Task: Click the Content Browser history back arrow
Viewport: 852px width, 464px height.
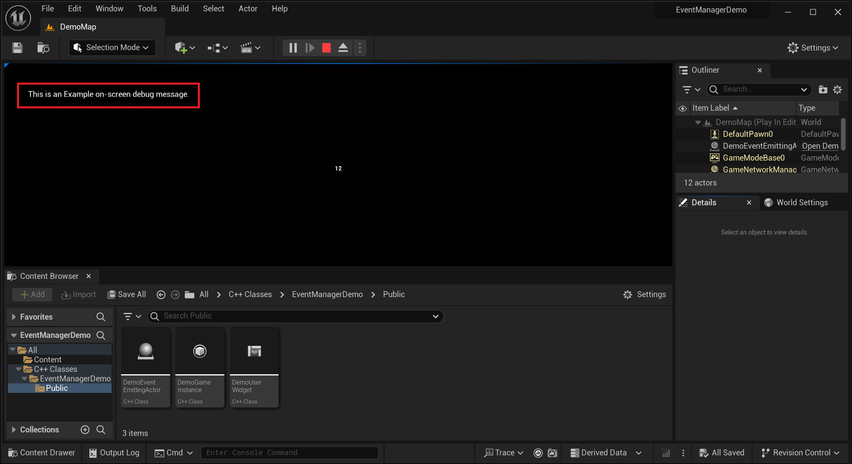Action: pos(161,294)
